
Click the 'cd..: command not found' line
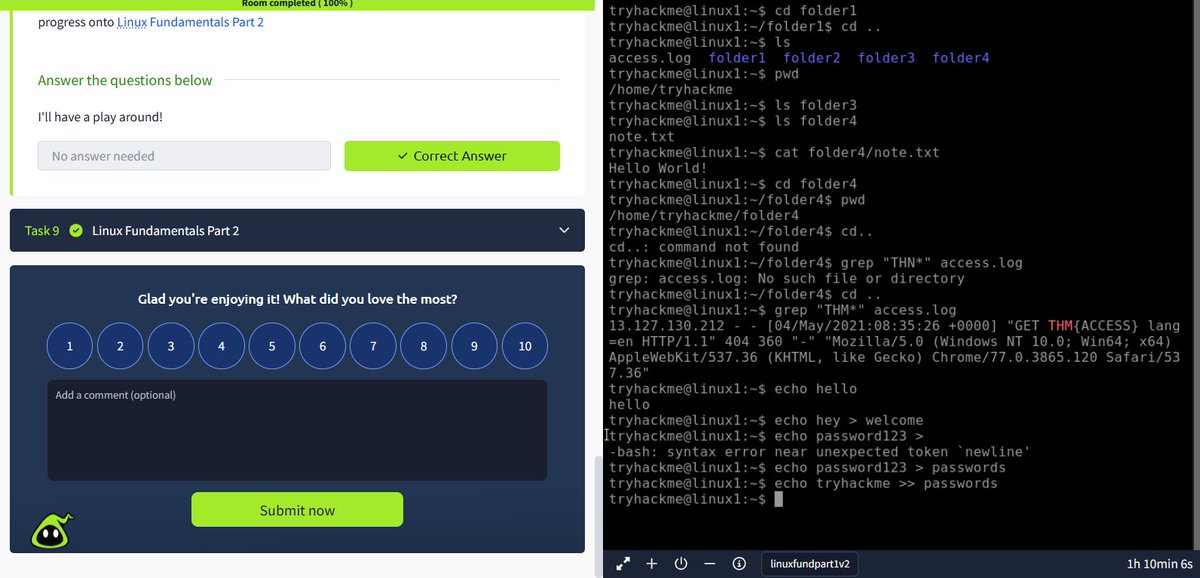tap(704, 247)
